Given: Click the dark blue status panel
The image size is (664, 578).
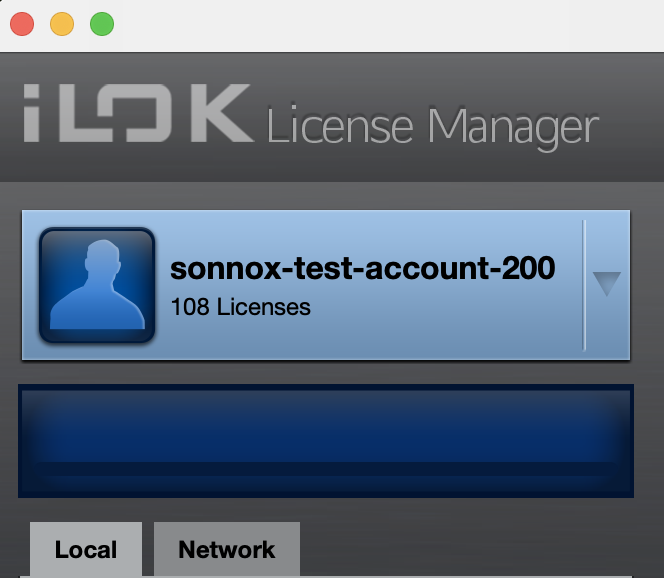Looking at the screenshot, I should point(326,441).
